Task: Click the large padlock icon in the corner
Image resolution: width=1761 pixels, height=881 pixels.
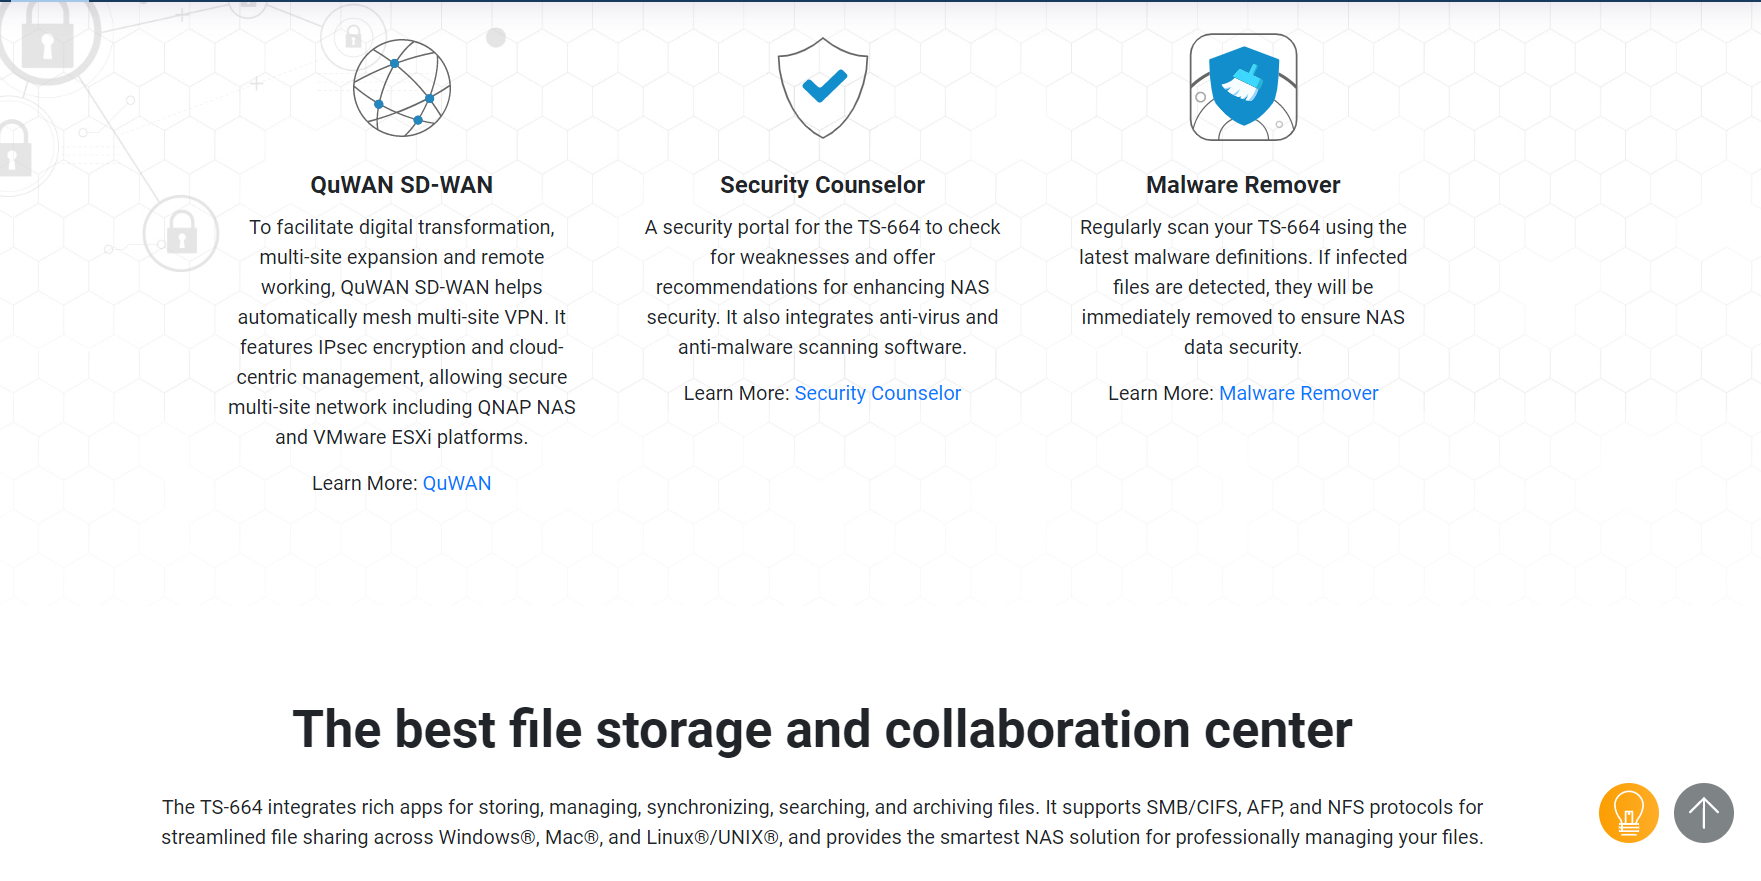Action: (x=45, y=38)
